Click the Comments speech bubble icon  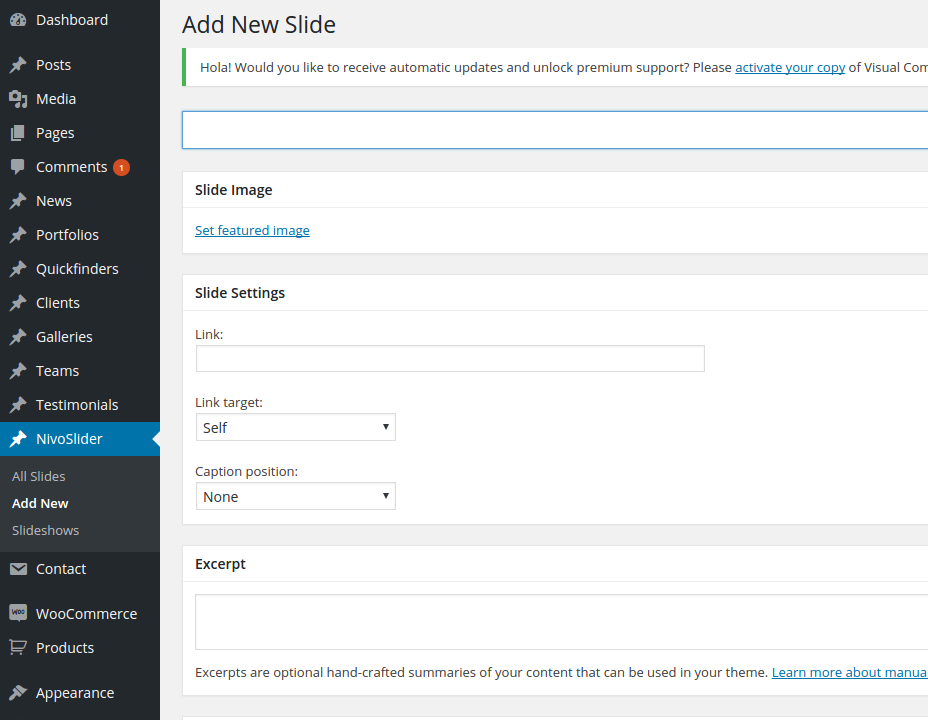point(18,167)
